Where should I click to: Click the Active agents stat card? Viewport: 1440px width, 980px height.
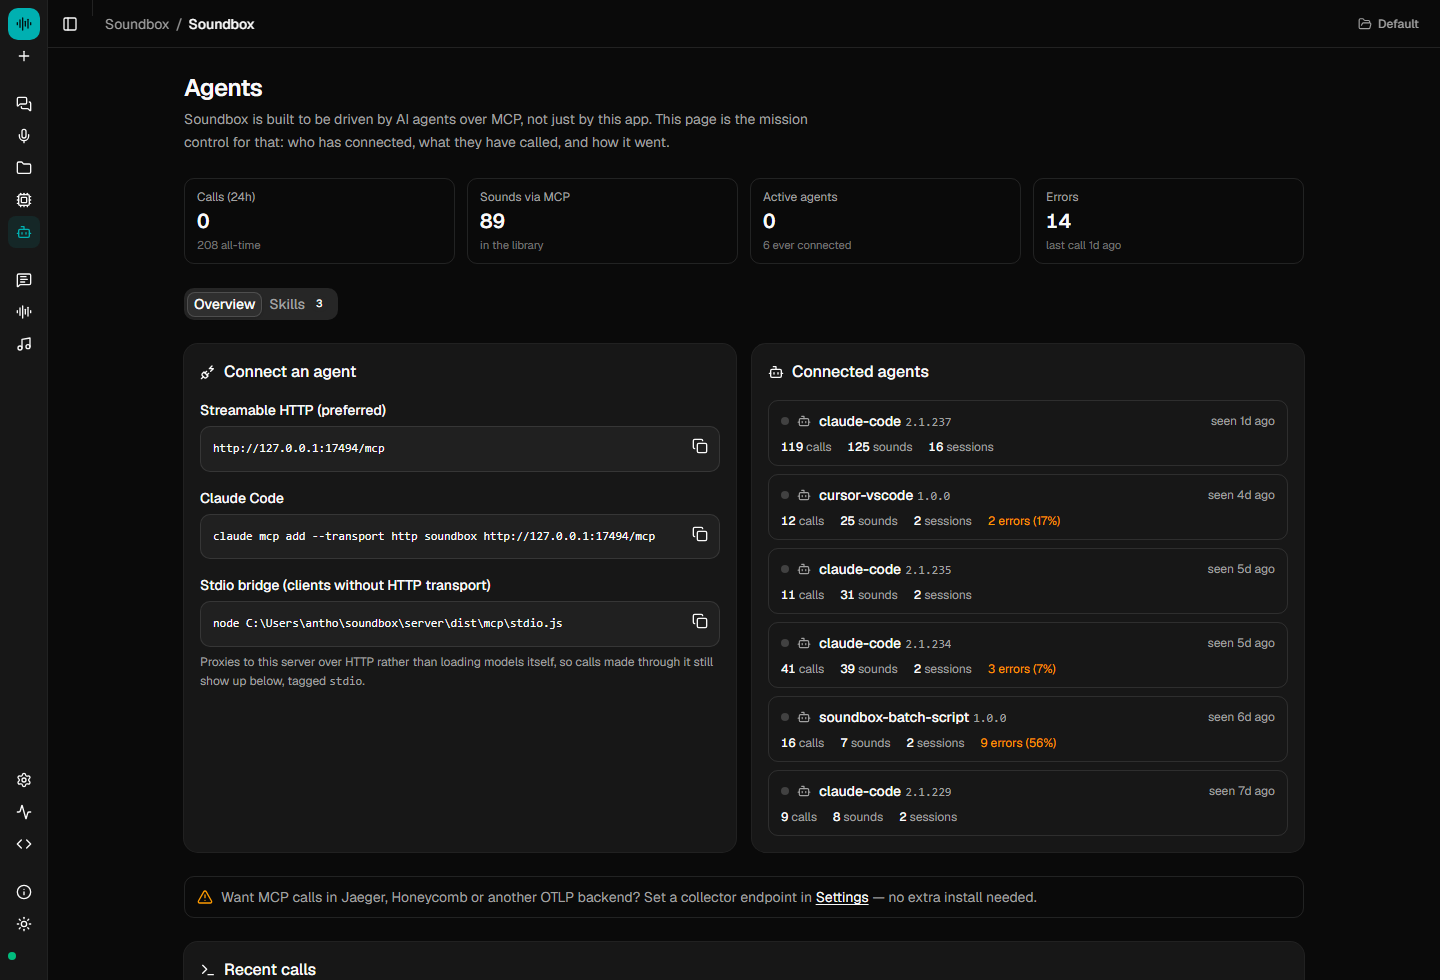tap(885, 221)
